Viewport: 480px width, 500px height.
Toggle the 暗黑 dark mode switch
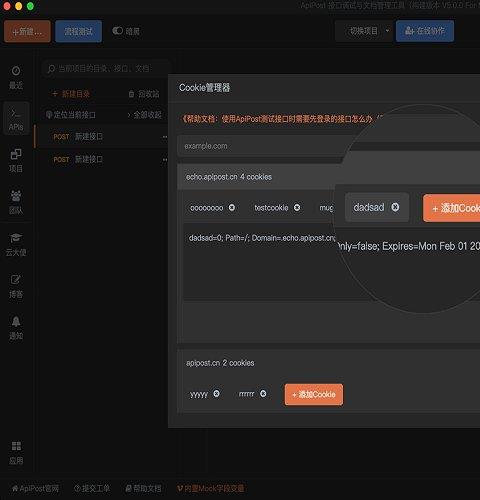click(x=117, y=31)
